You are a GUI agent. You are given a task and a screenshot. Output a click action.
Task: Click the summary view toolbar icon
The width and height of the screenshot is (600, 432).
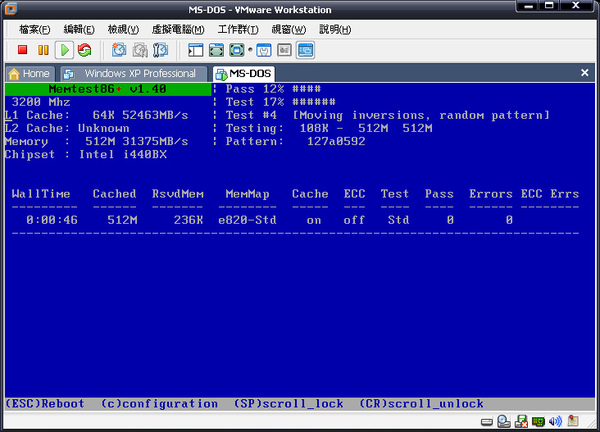pyautogui.click(x=264, y=50)
